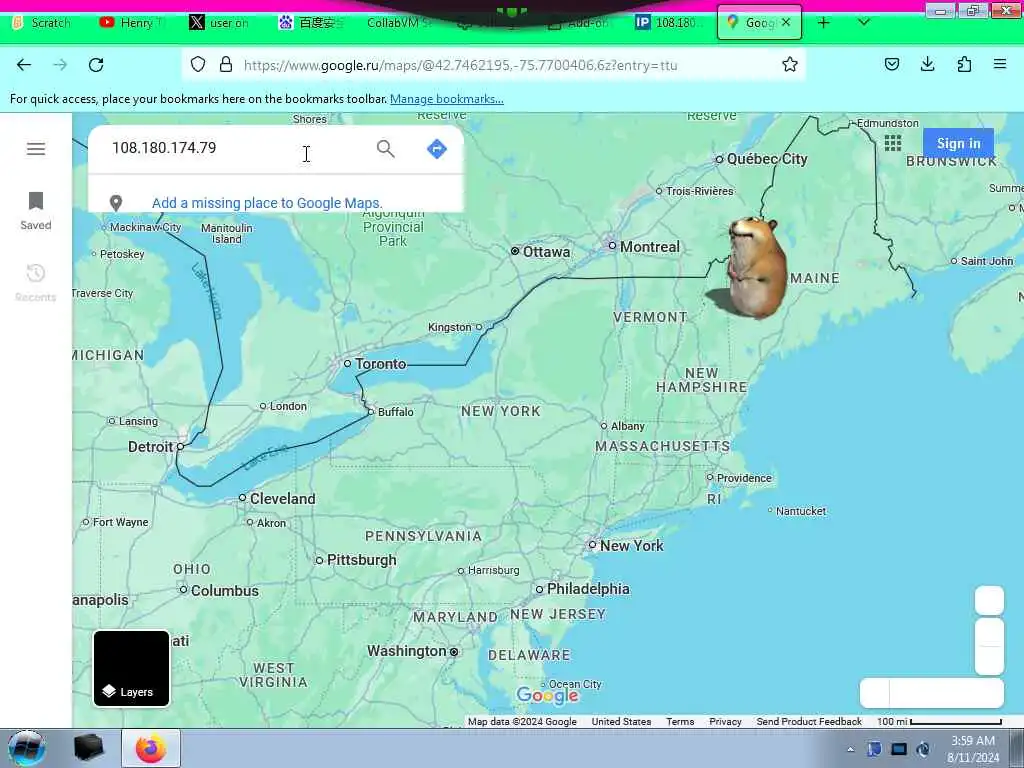Screen dimensions: 1024x768
Task: Open the Google Maps hamburger menu
Action: tap(36, 149)
